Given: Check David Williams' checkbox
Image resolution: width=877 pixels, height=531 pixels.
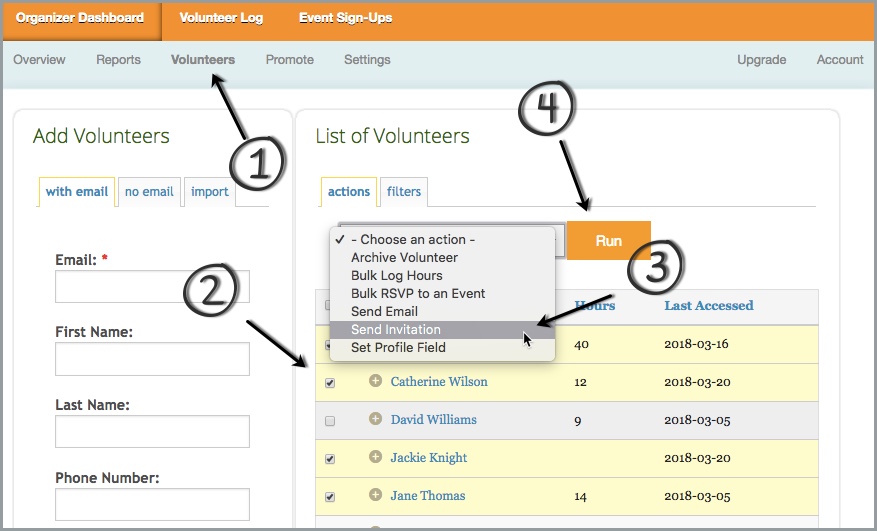Looking at the screenshot, I should coord(330,421).
